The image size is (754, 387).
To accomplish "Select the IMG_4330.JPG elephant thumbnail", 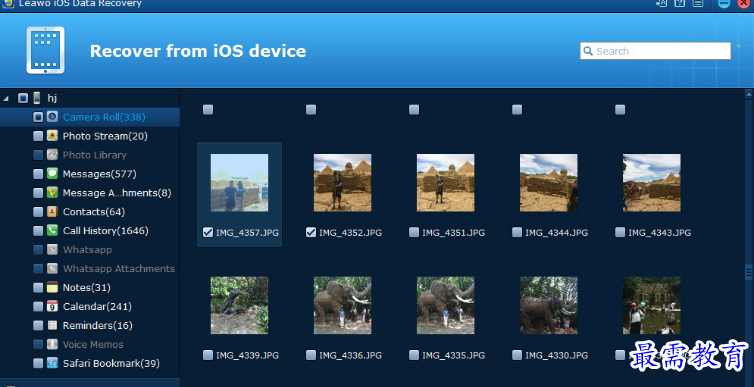I will pos(549,305).
